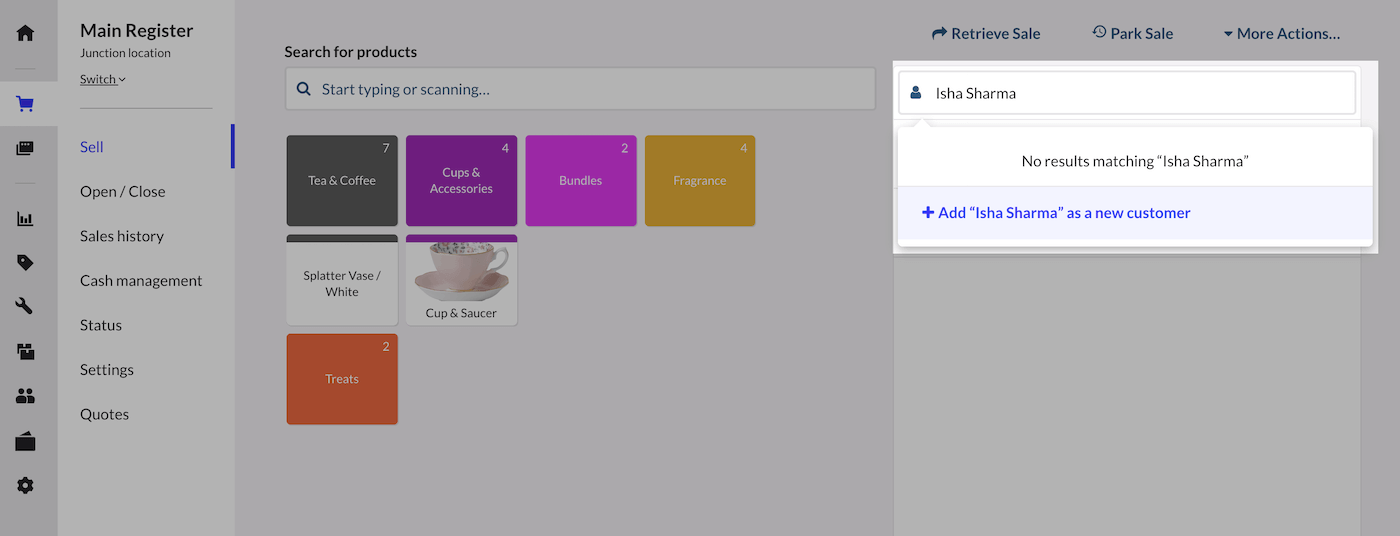Select the price tag Products icon
This screenshot has width=1400, height=536.
(x=25, y=263)
